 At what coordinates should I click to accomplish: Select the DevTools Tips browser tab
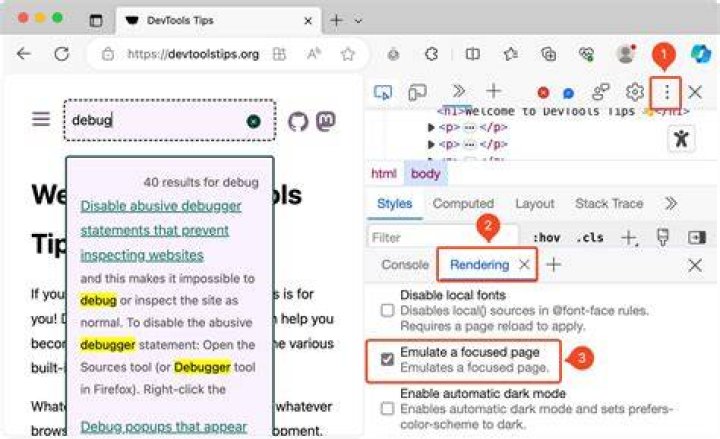tap(219, 21)
